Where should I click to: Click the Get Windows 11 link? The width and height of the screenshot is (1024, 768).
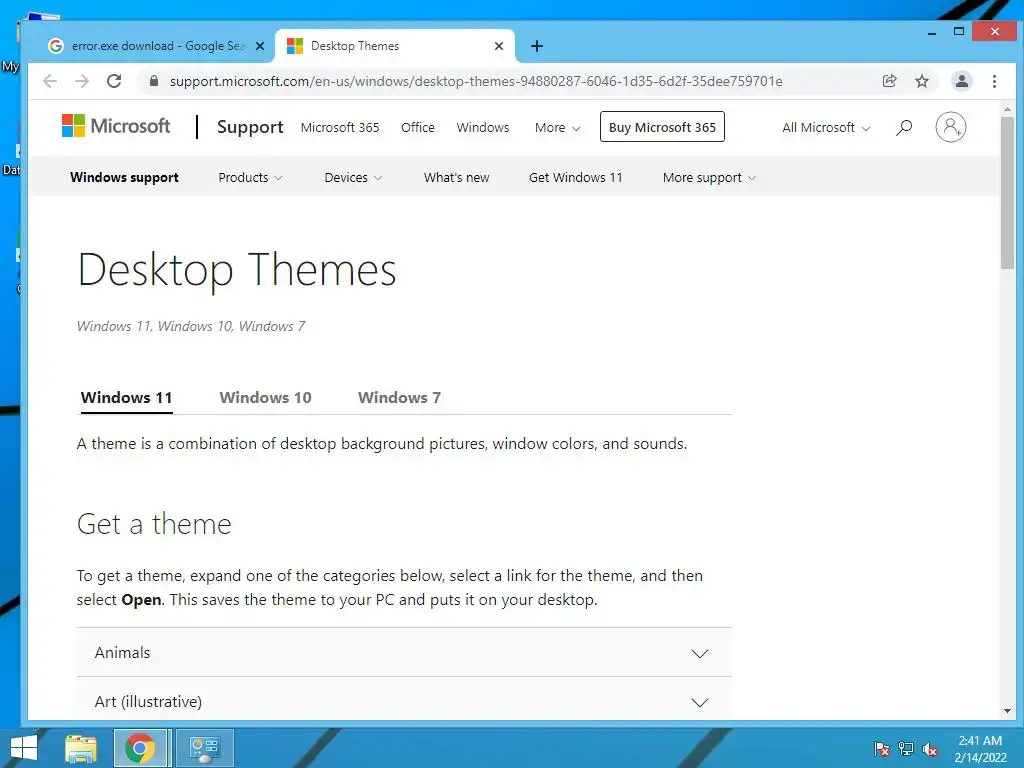tap(575, 178)
